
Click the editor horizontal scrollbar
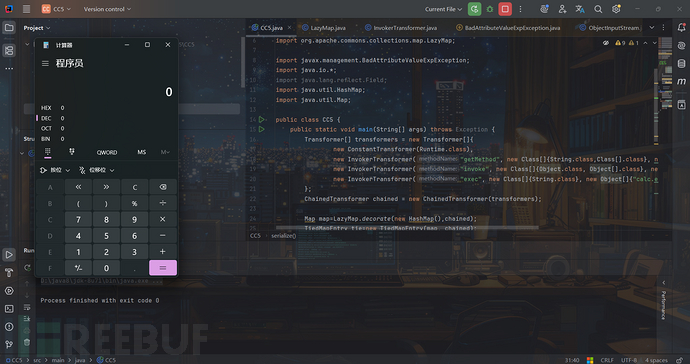coord(407,228)
